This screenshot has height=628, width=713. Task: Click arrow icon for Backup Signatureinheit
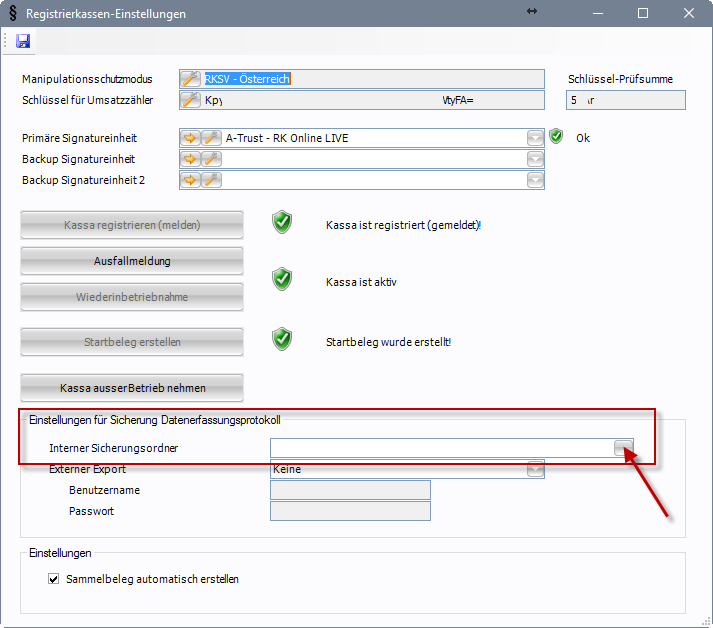pos(191,159)
